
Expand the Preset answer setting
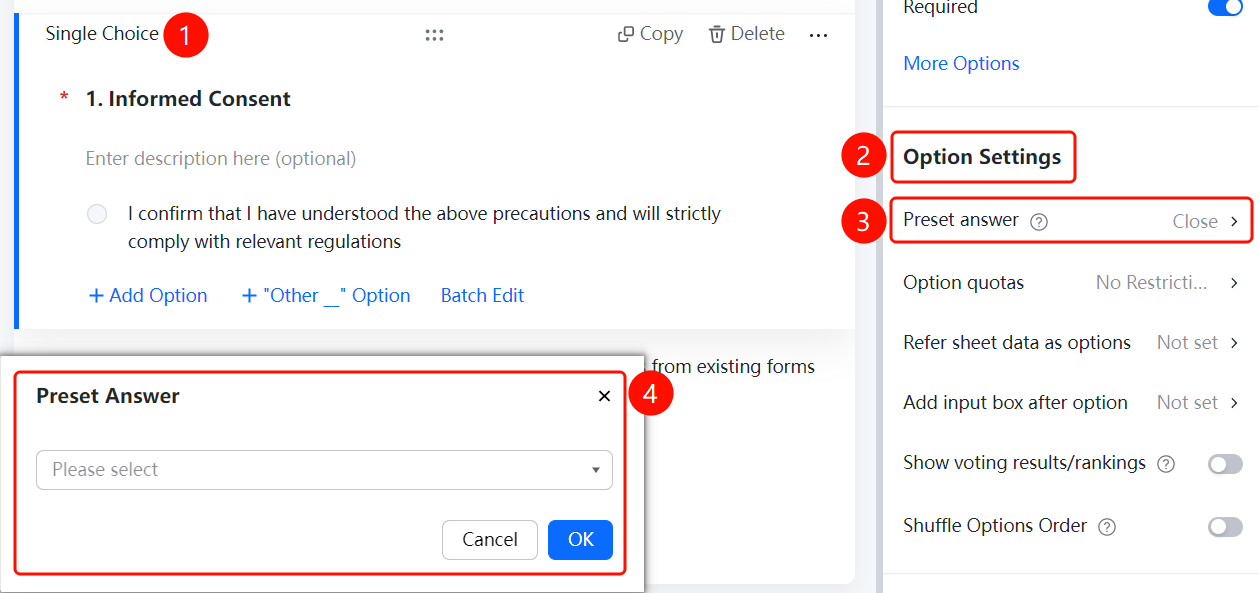pyautogui.click(x=1071, y=221)
